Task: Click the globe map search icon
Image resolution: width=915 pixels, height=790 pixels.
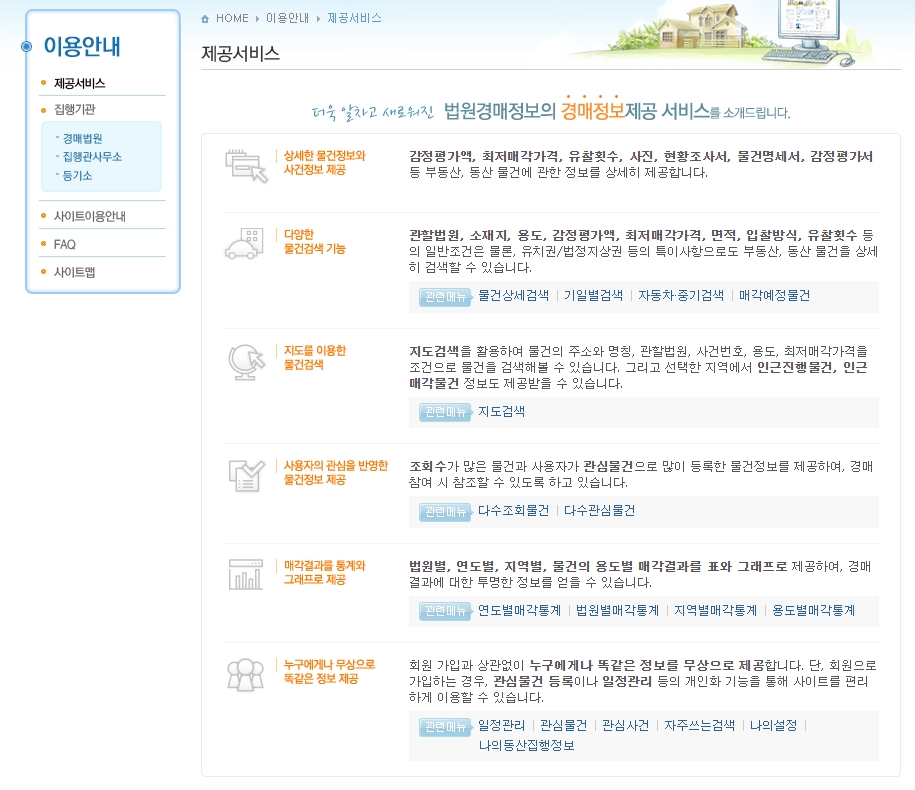Action: tap(246, 362)
